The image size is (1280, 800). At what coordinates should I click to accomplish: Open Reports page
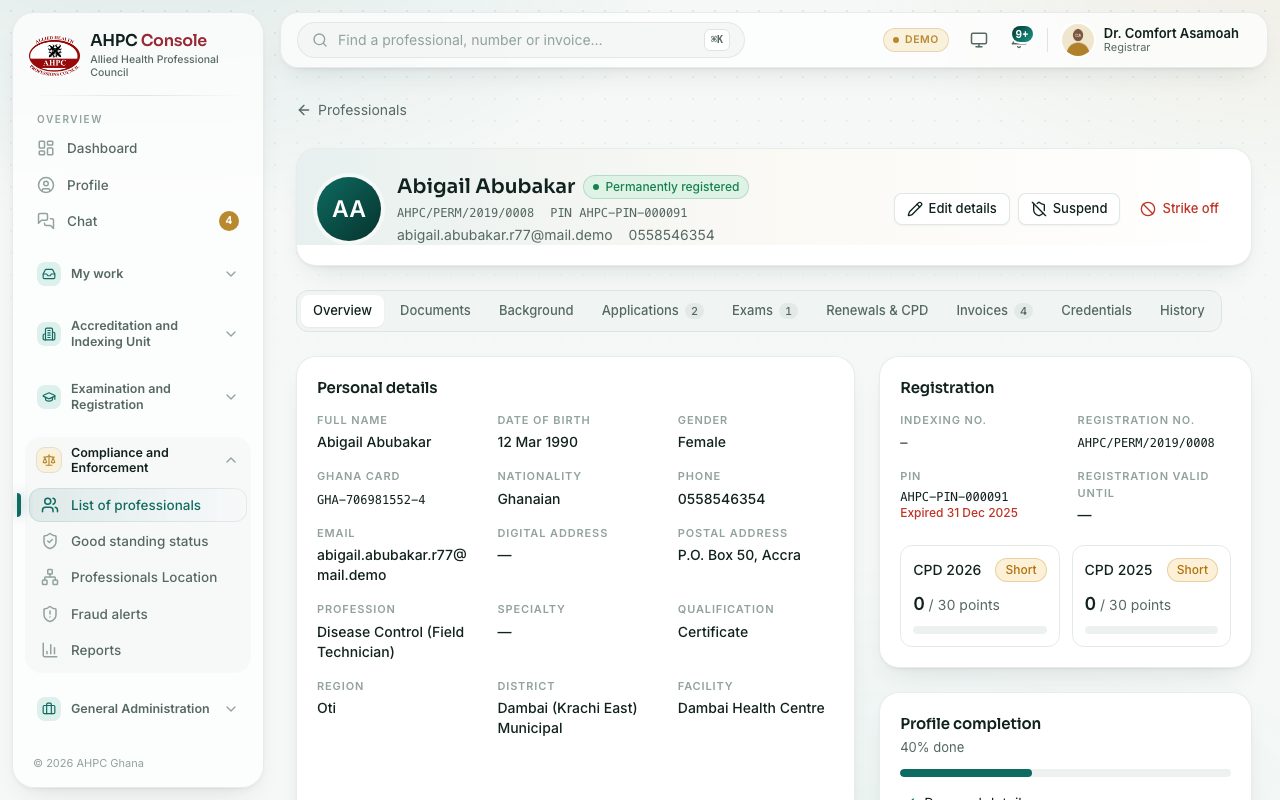point(137,650)
